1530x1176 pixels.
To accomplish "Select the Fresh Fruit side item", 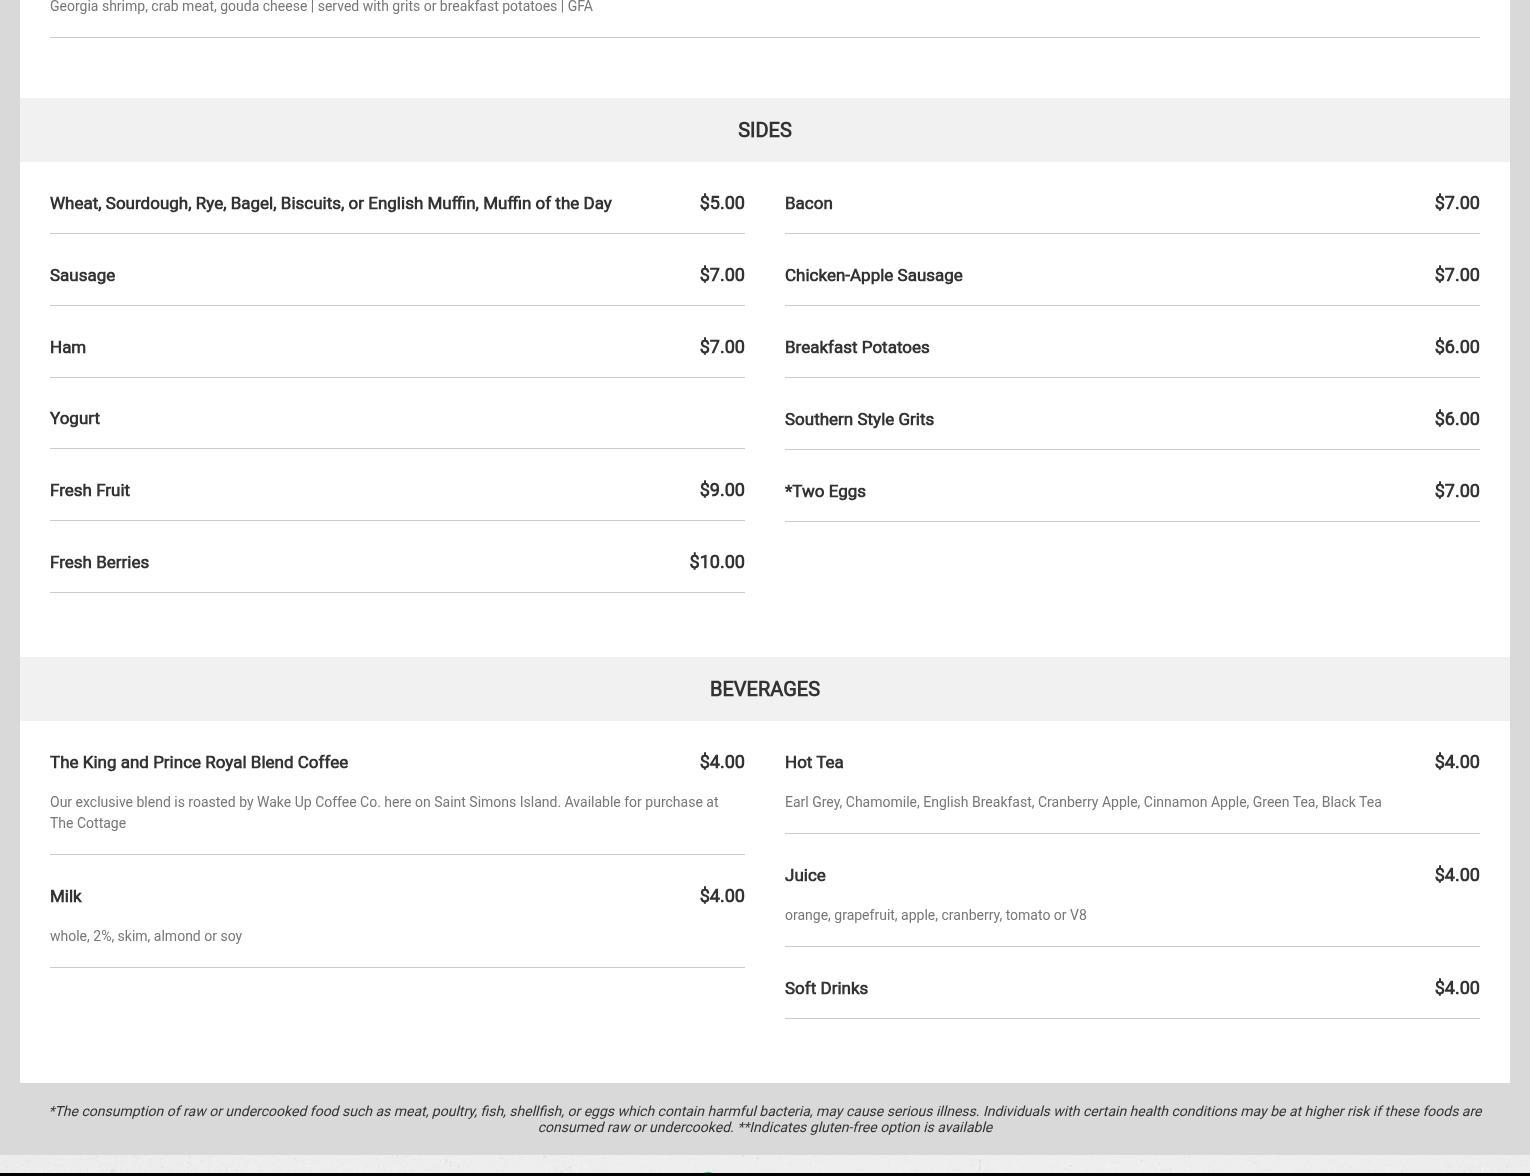I will tap(90, 490).
